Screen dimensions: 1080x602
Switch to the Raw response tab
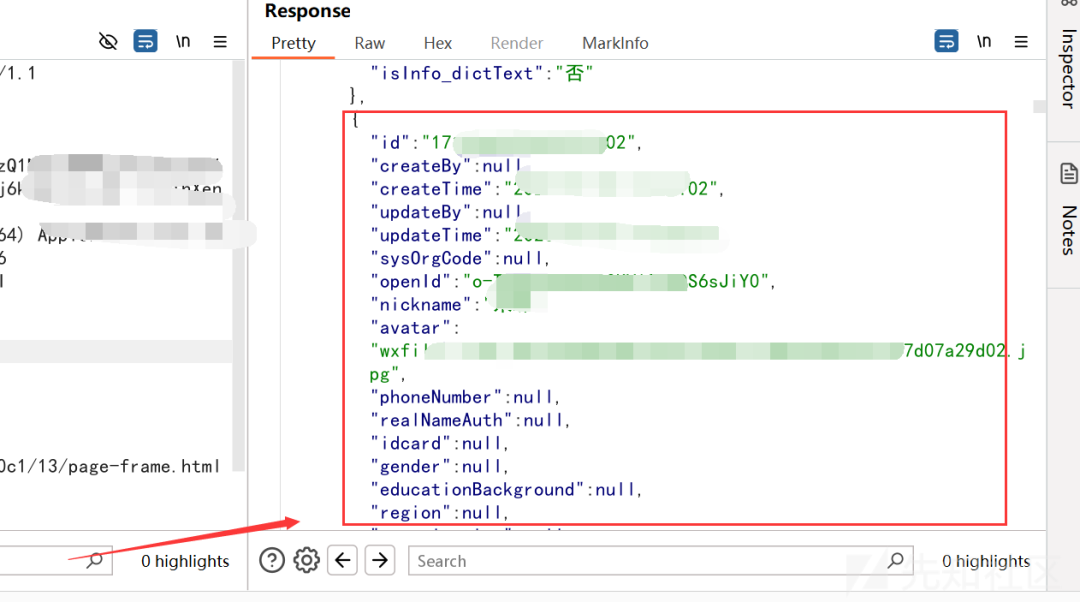tap(370, 43)
